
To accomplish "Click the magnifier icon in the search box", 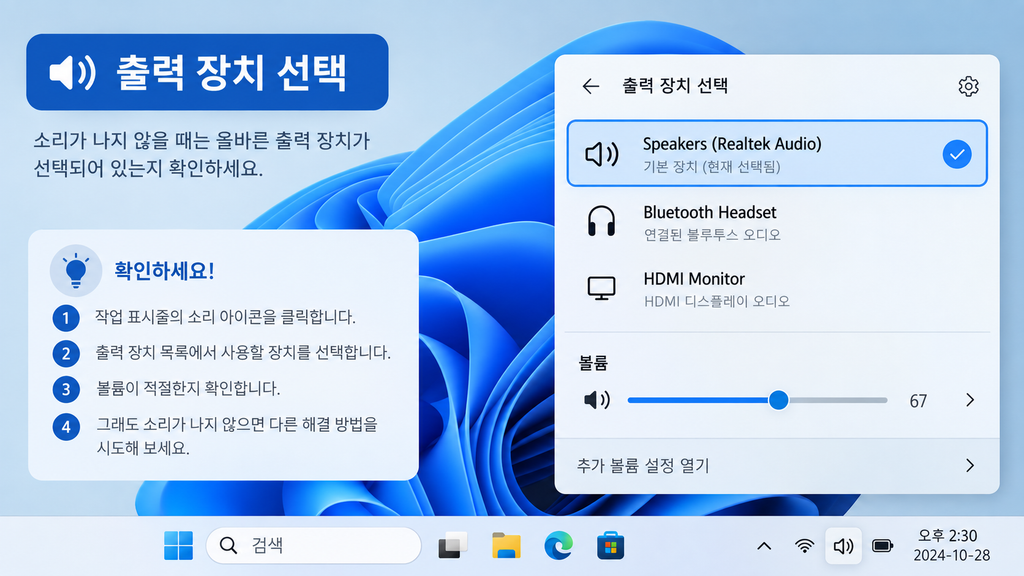I will click(x=228, y=545).
